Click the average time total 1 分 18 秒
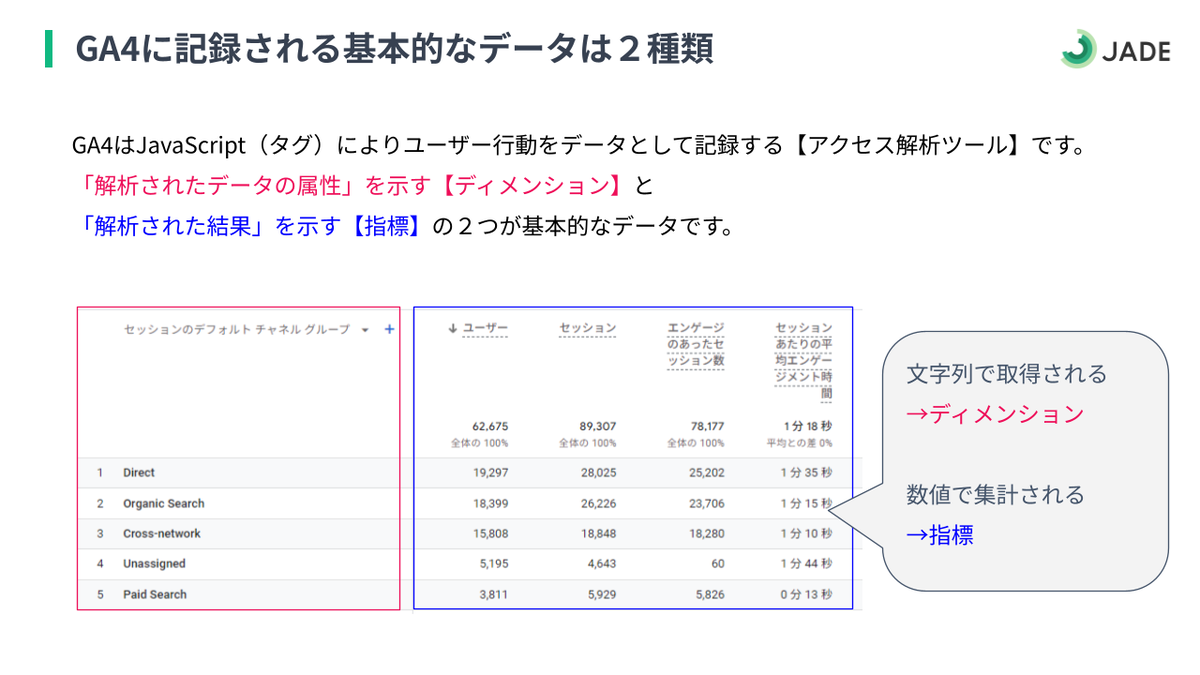The height and width of the screenshot is (675, 1200). tap(806, 426)
